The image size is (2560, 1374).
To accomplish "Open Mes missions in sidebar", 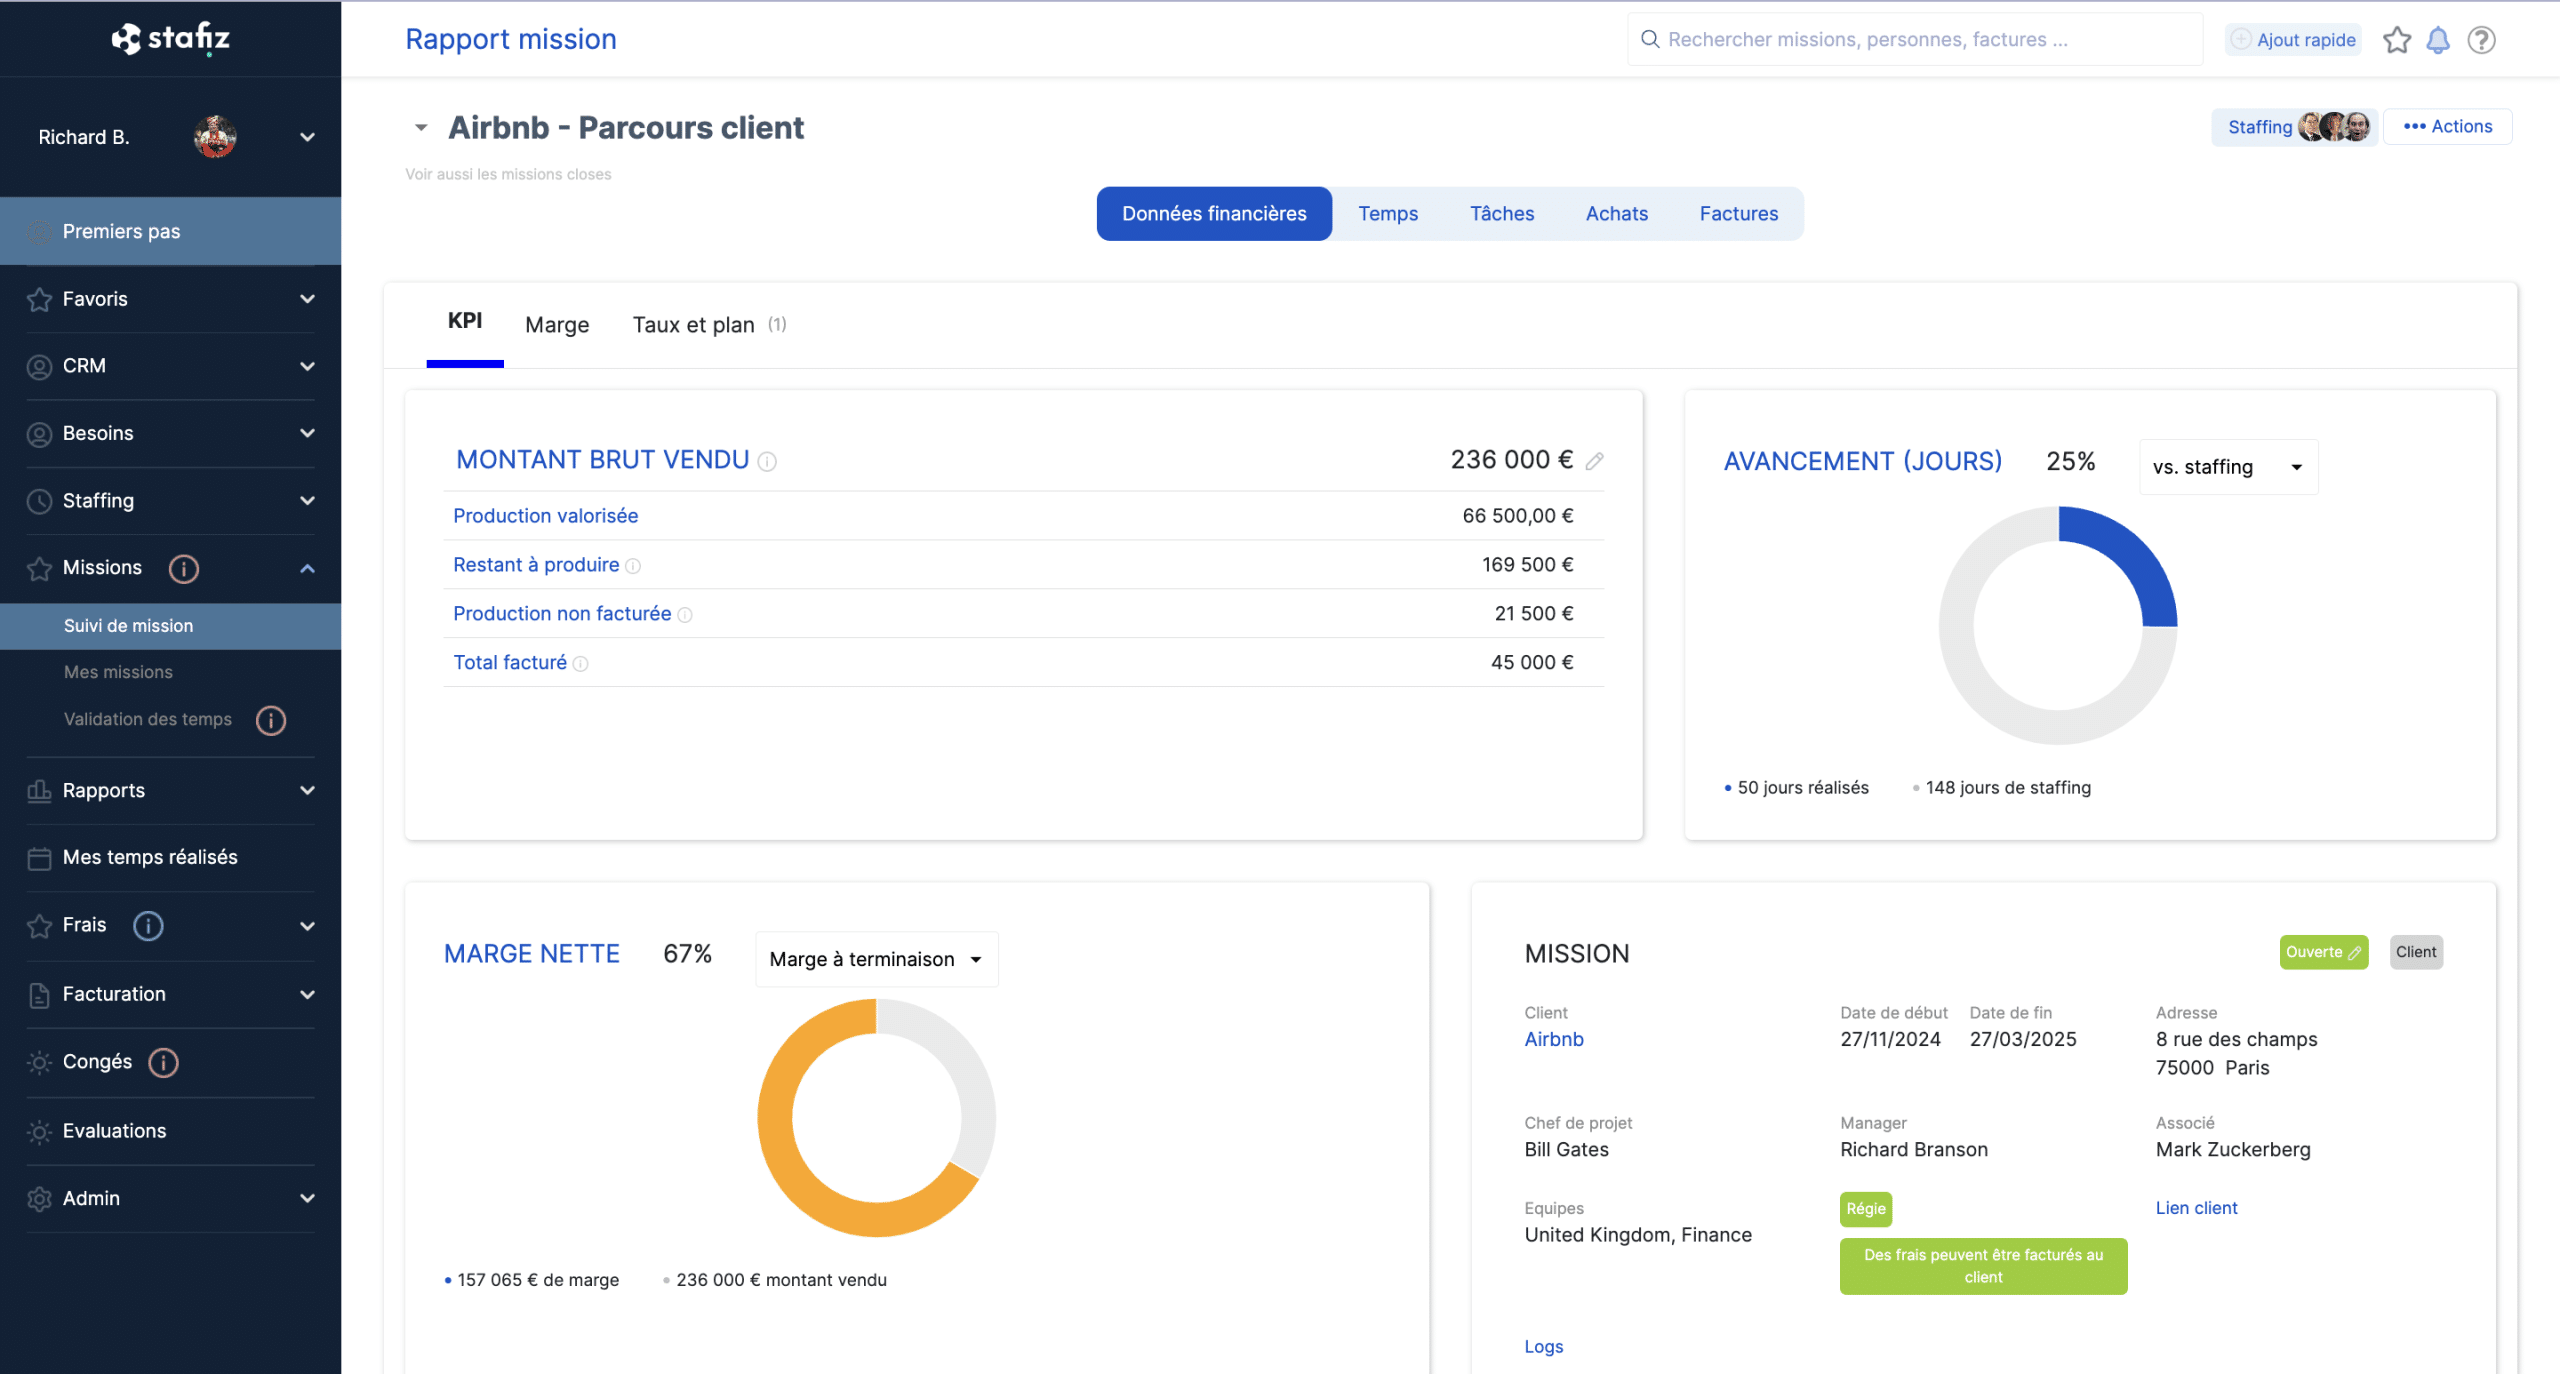I will click(x=118, y=673).
